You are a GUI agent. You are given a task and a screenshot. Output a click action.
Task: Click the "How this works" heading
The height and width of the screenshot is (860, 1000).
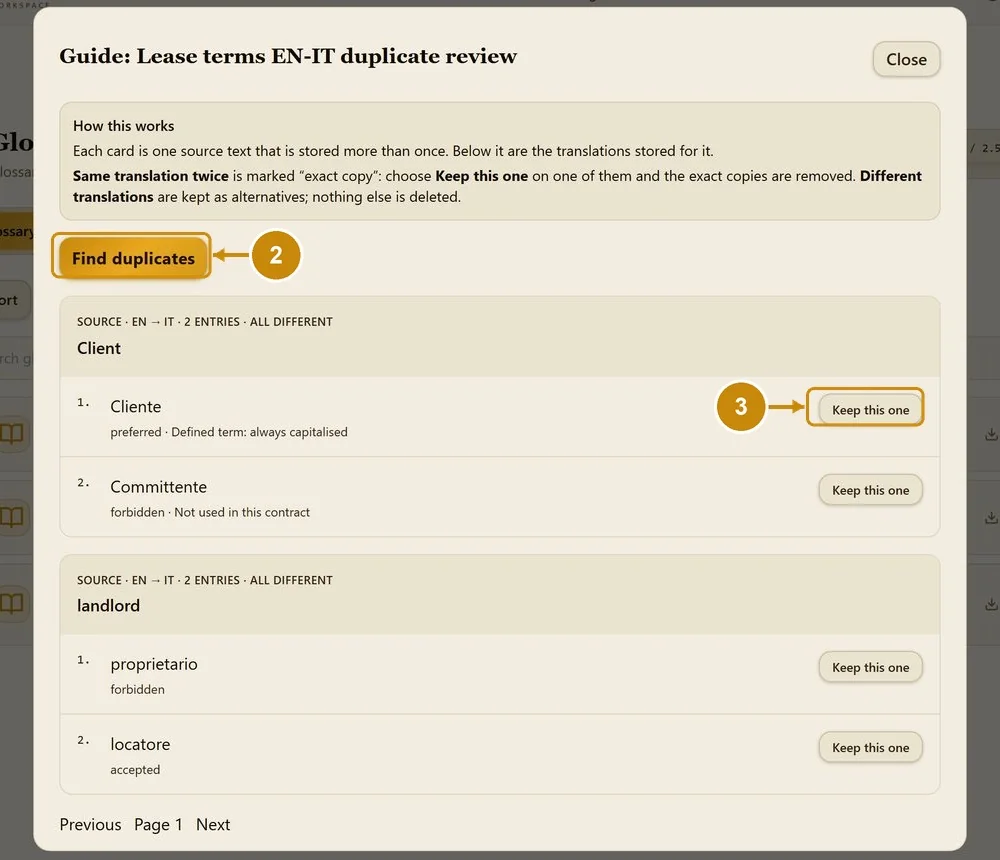coord(123,126)
